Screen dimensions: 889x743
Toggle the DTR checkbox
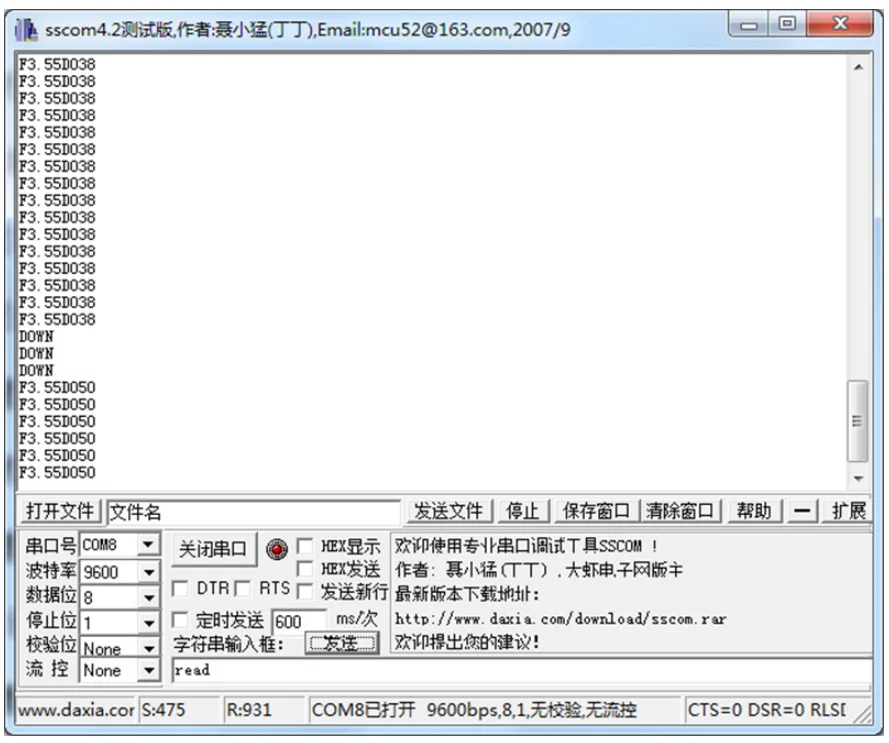point(180,589)
